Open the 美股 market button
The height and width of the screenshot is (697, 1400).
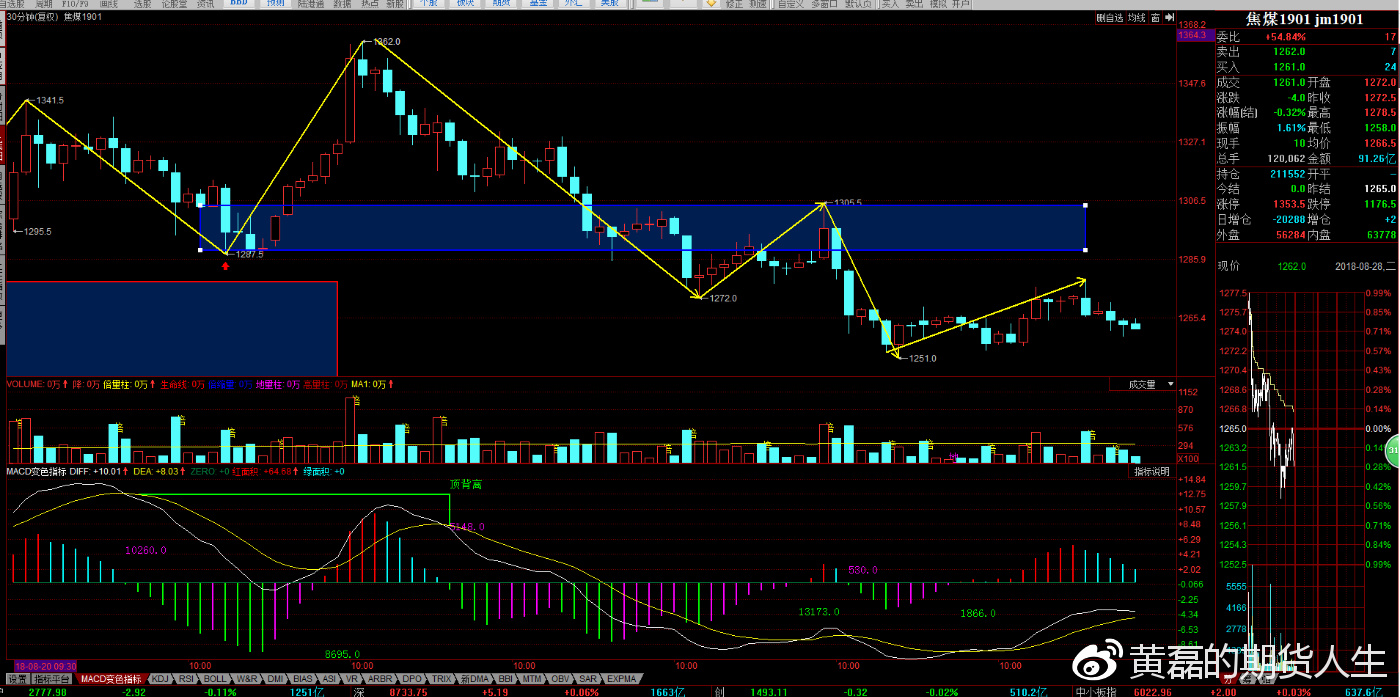(609, 3)
